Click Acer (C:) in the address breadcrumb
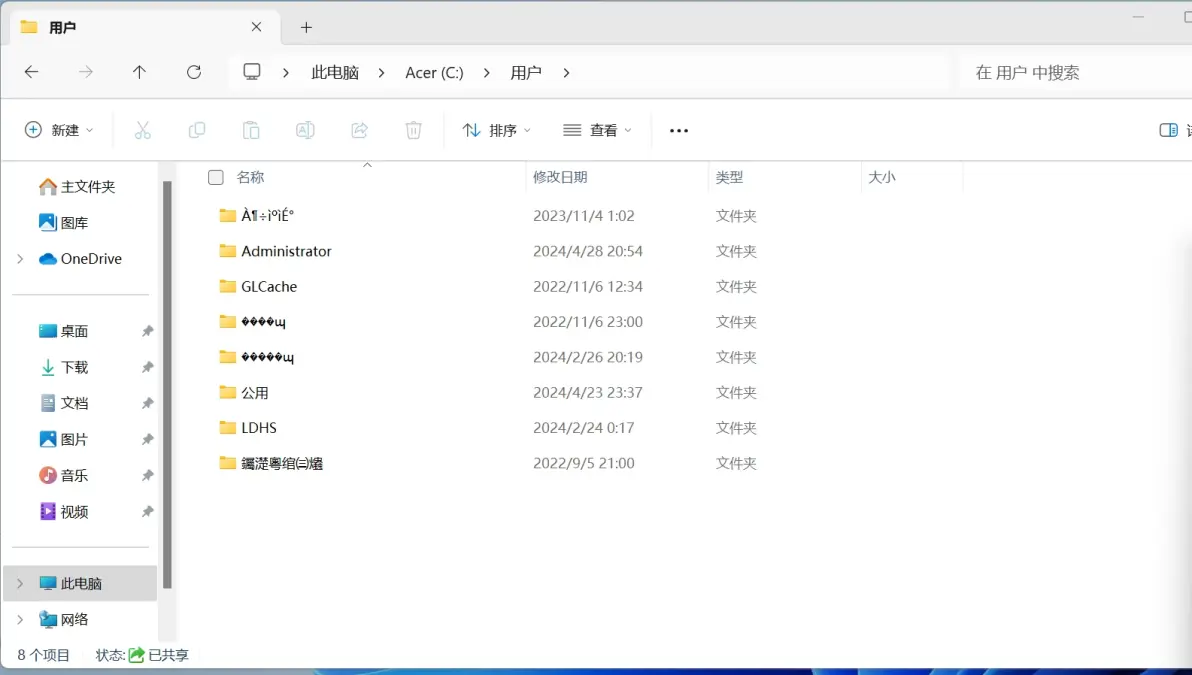 (434, 73)
